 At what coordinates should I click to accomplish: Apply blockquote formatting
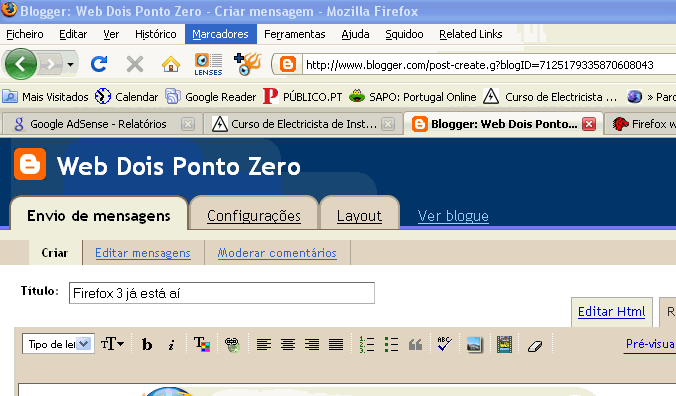point(415,345)
